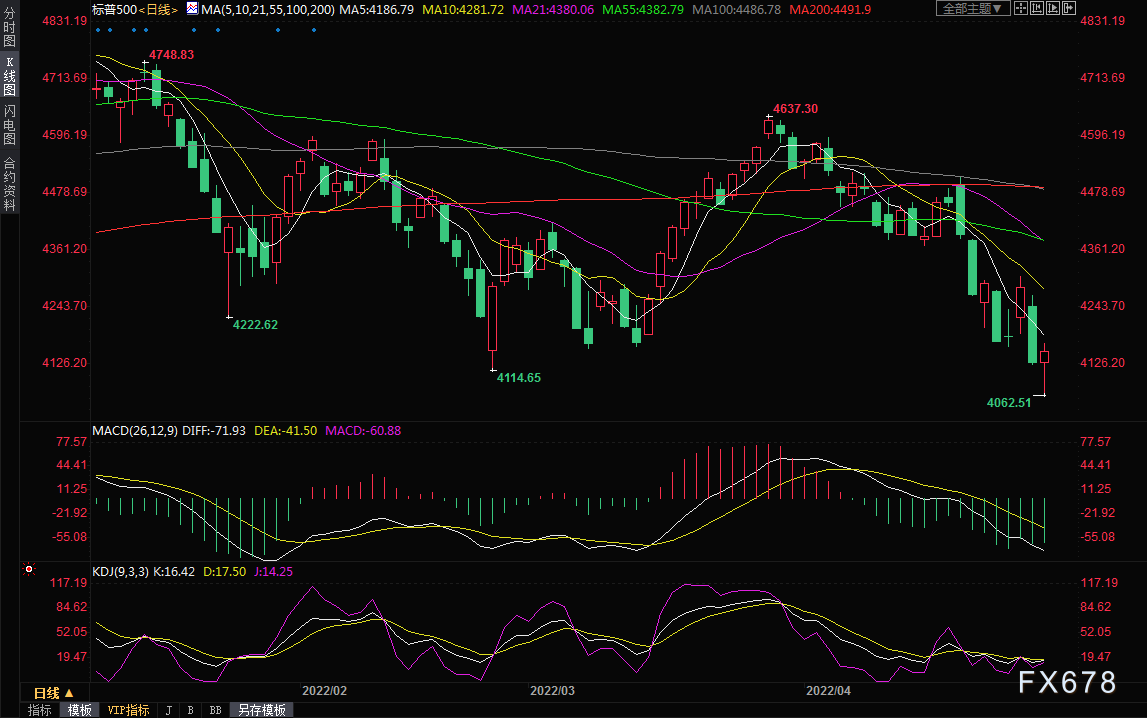Open the 合约资料 sidebar tab

[x=10, y=183]
